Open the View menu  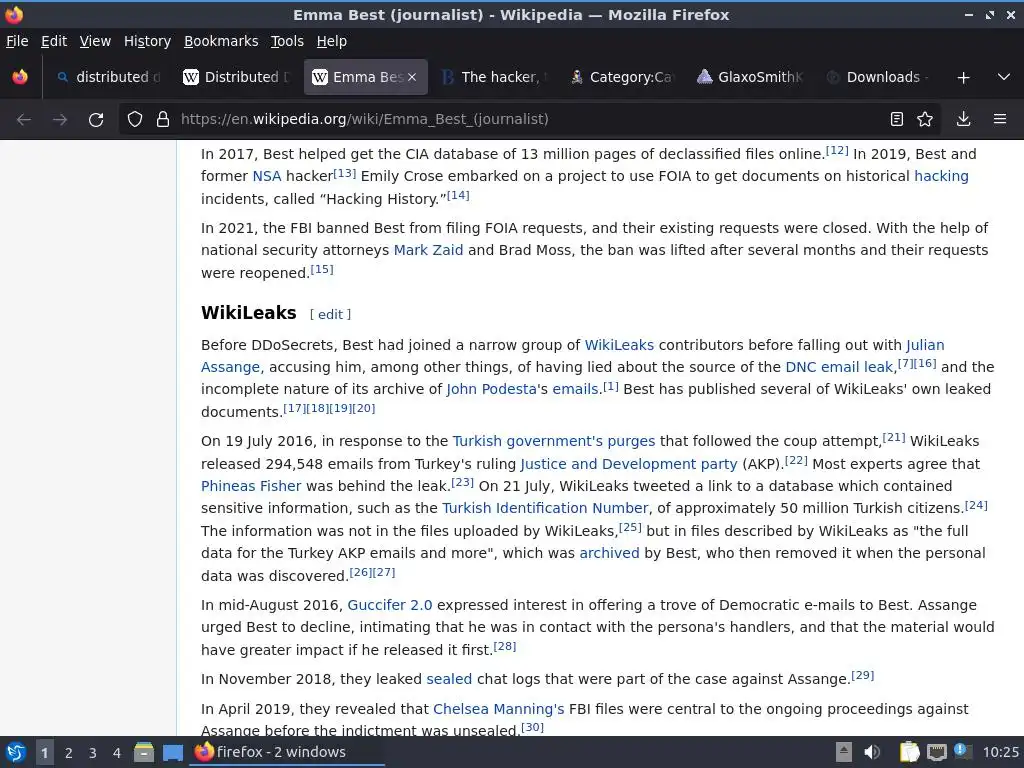pos(95,41)
